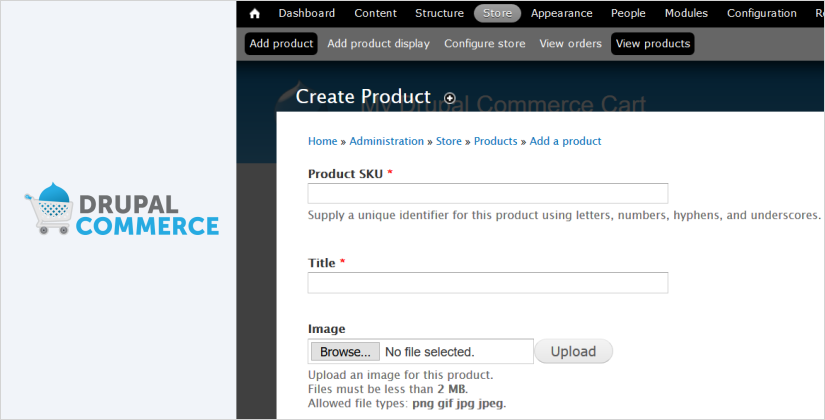Go to the Structure menu
The height and width of the screenshot is (420, 825).
click(439, 14)
